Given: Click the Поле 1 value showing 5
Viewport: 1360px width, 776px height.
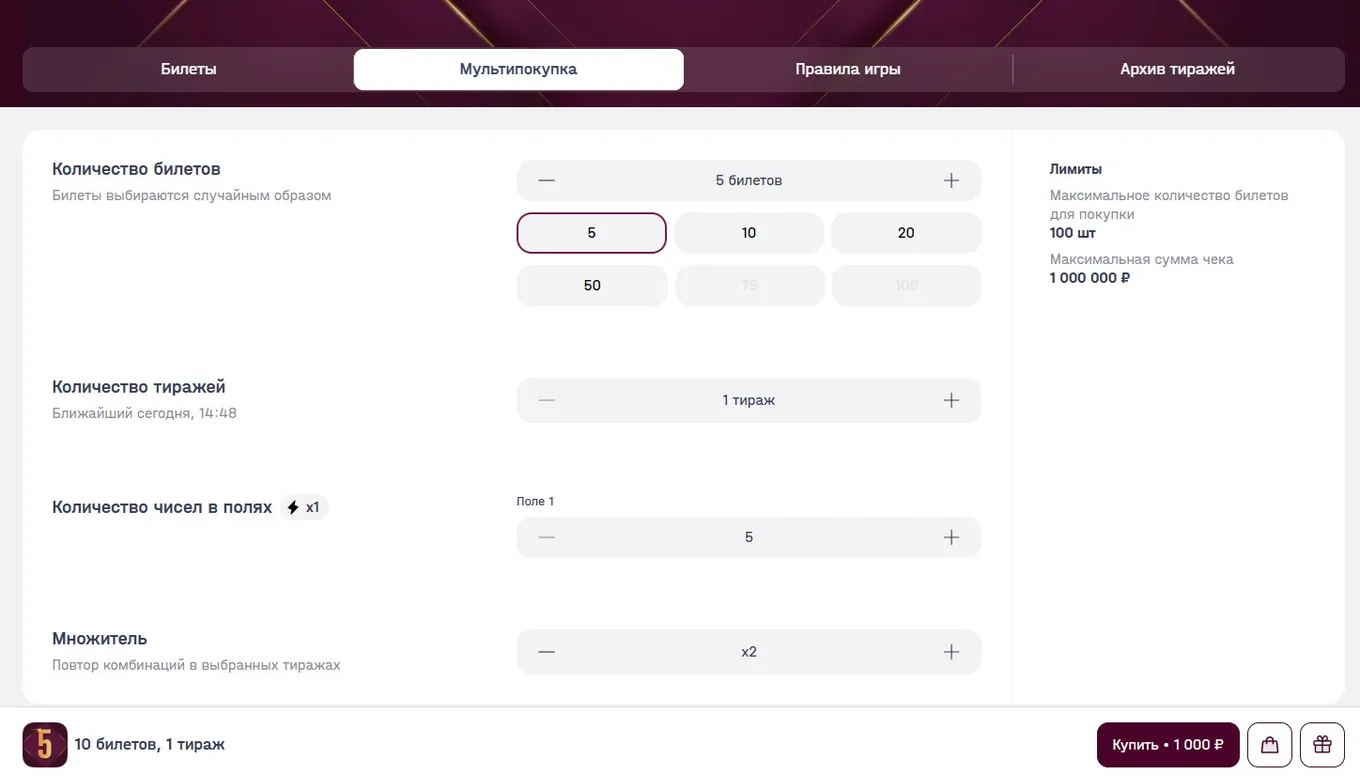Looking at the screenshot, I should [x=749, y=538].
